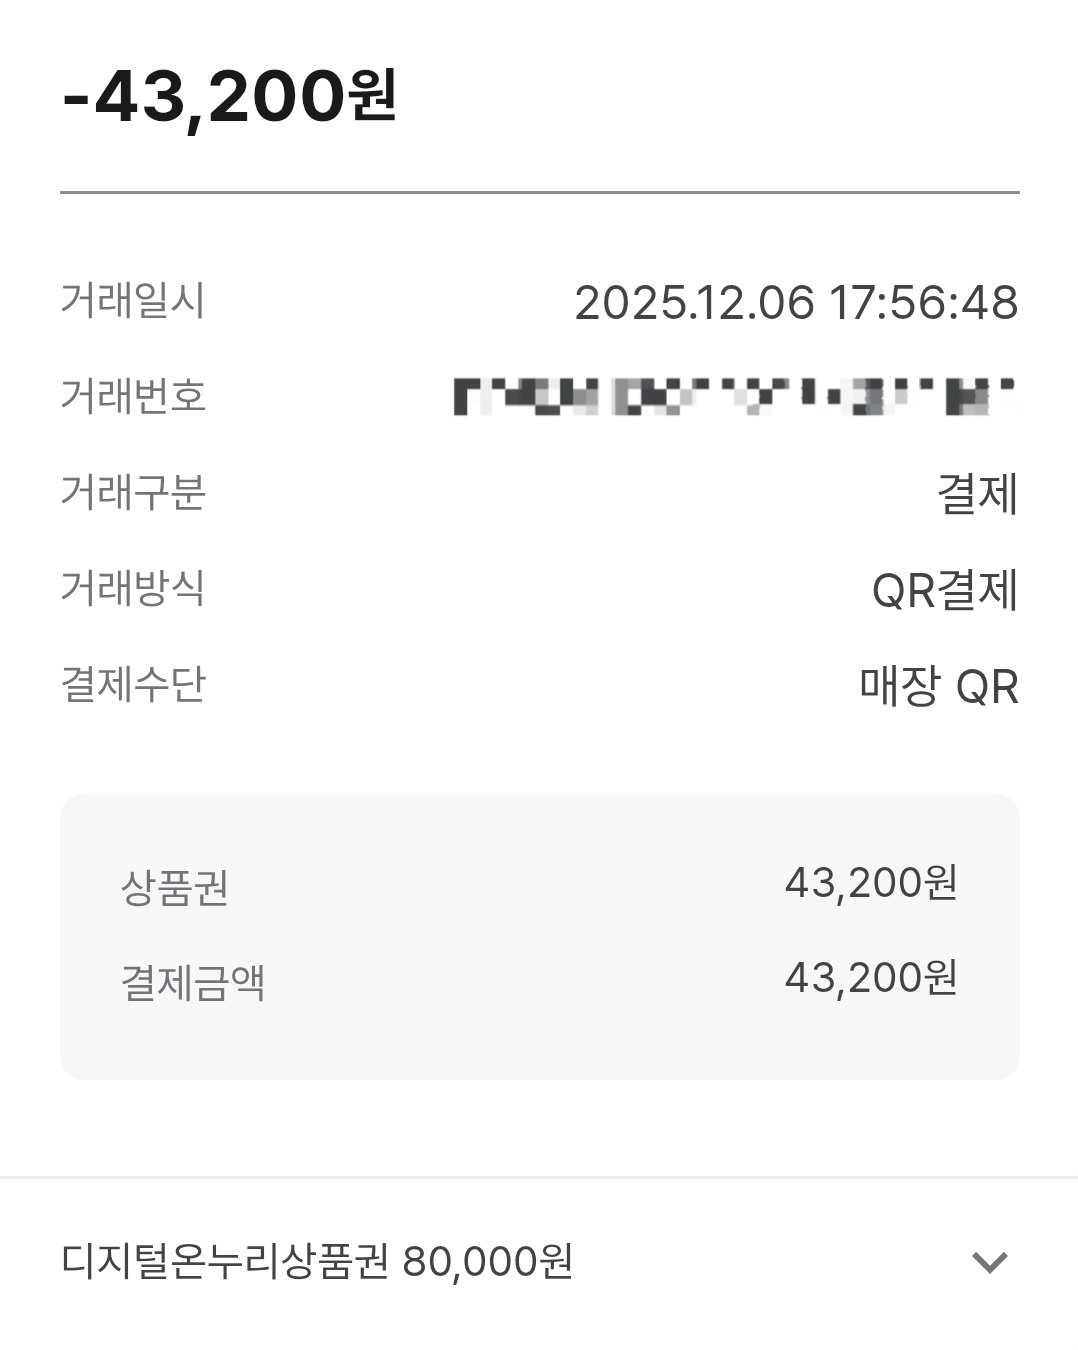Screen dimensions: 1078x1350
Task: Click the 결제금액 label in summary box
Action: click(193, 982)
